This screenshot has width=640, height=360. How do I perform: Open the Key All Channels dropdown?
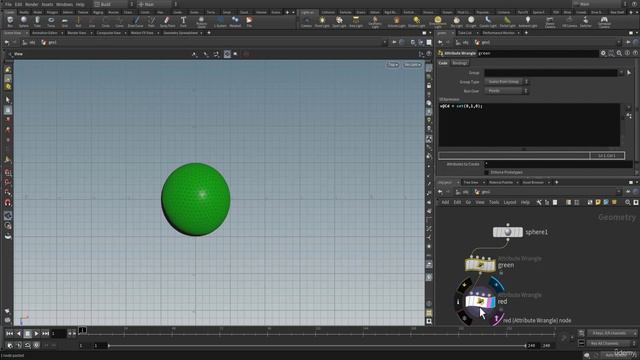(x=612, y=343)
